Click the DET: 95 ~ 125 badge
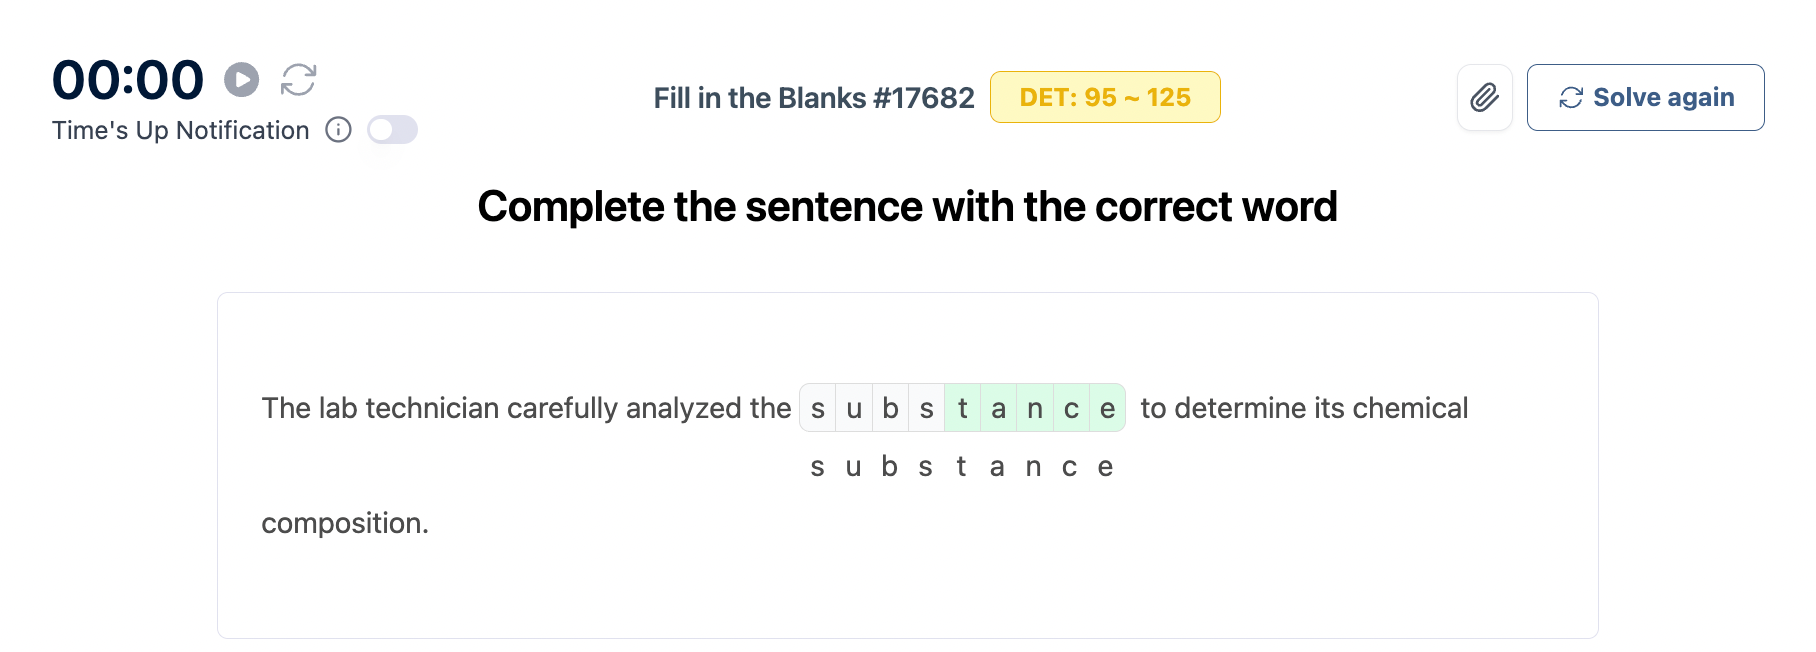The image size is (1816, 652). tap(1104, 97)
